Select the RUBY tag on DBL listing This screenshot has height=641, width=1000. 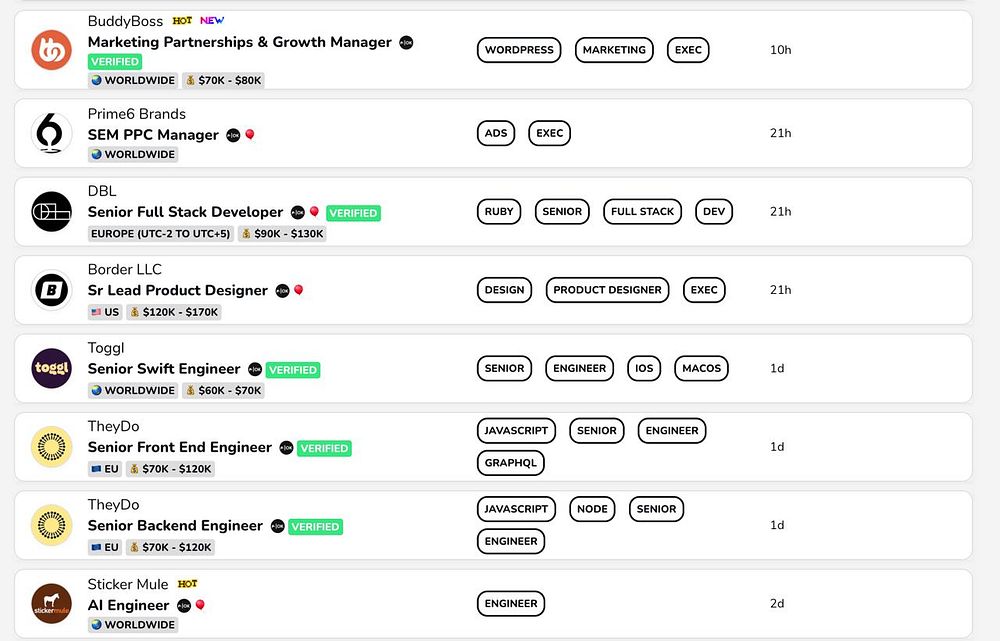click(x=499, y=212)
